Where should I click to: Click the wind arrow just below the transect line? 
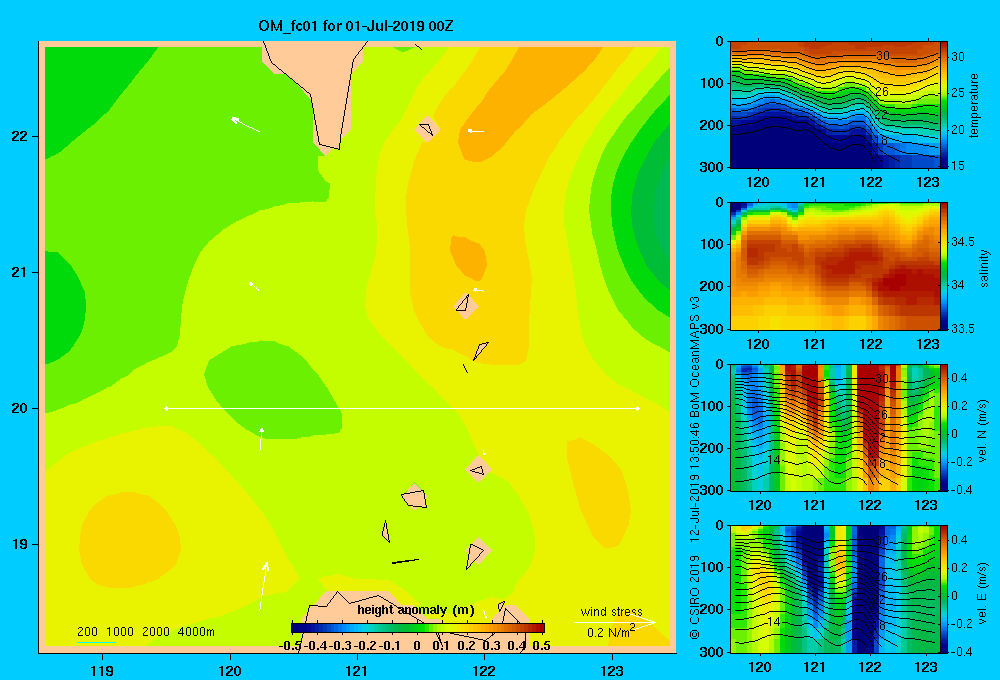pos(261,439)
